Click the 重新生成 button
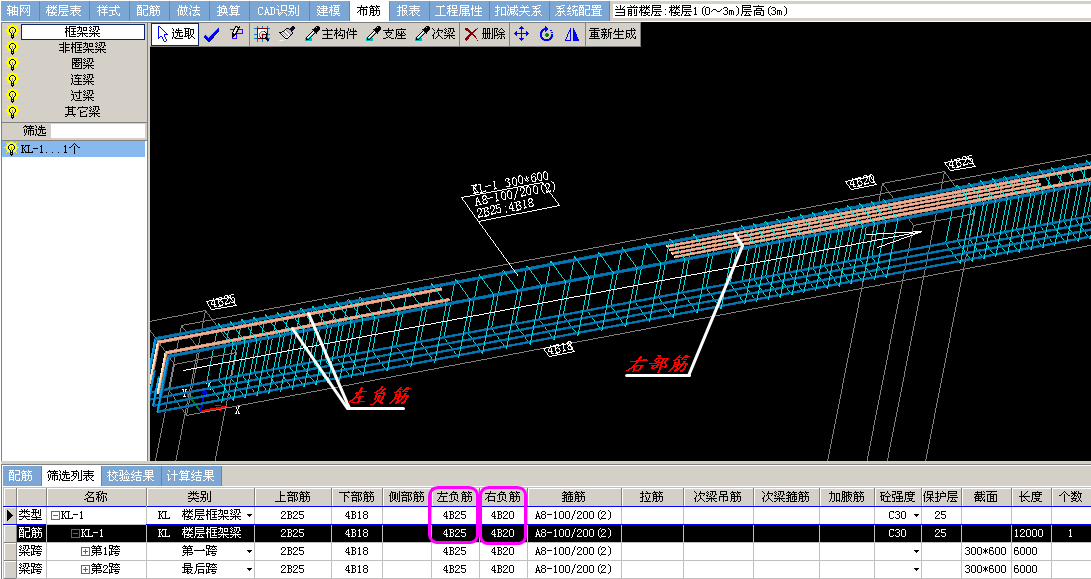Screen dimensions: 1091x579 (612, 34)
